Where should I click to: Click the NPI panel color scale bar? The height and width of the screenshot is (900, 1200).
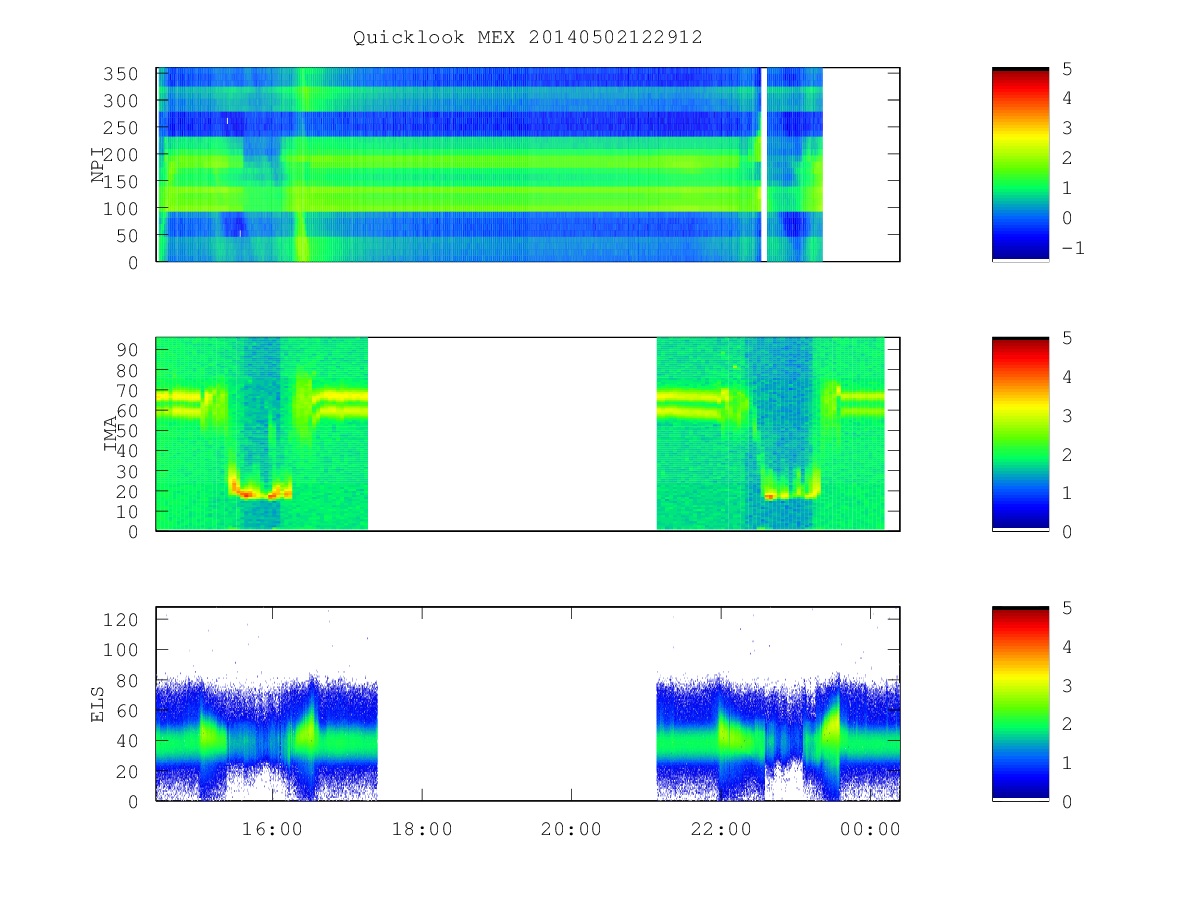1020,164
